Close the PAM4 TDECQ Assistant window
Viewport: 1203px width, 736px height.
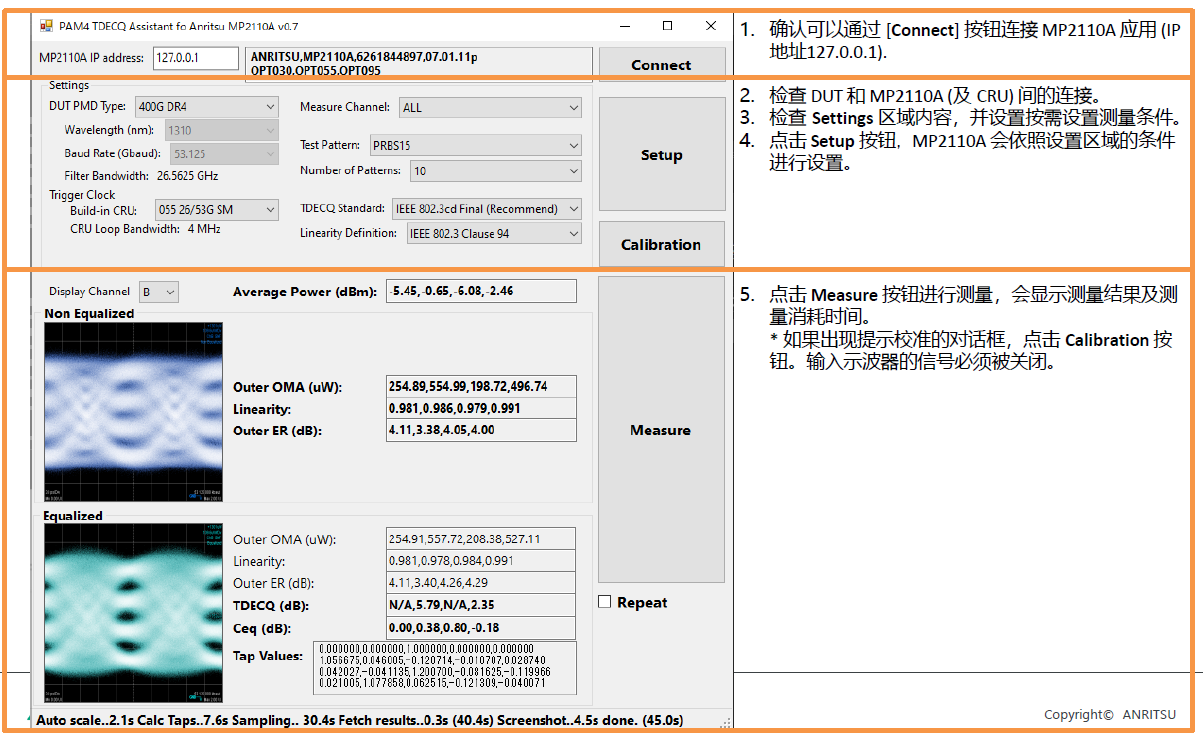(x=710, y=26)
